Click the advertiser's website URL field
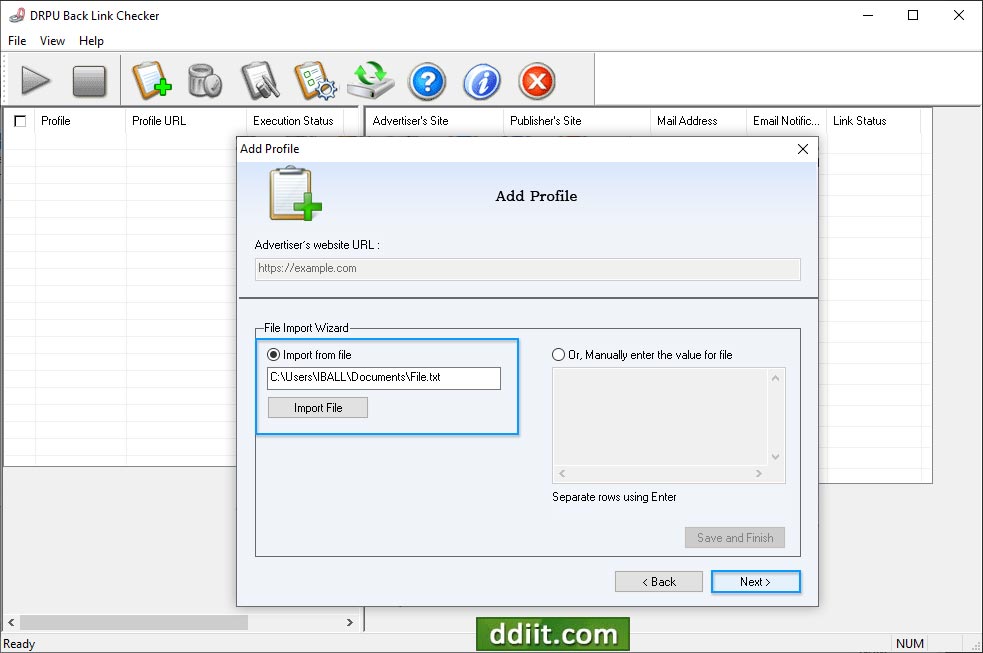 pos(527,268)
